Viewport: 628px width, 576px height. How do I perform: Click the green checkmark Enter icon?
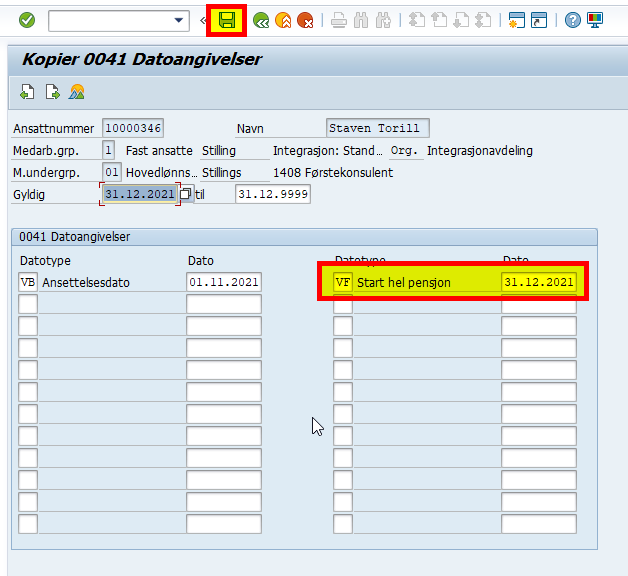[27, 20]
